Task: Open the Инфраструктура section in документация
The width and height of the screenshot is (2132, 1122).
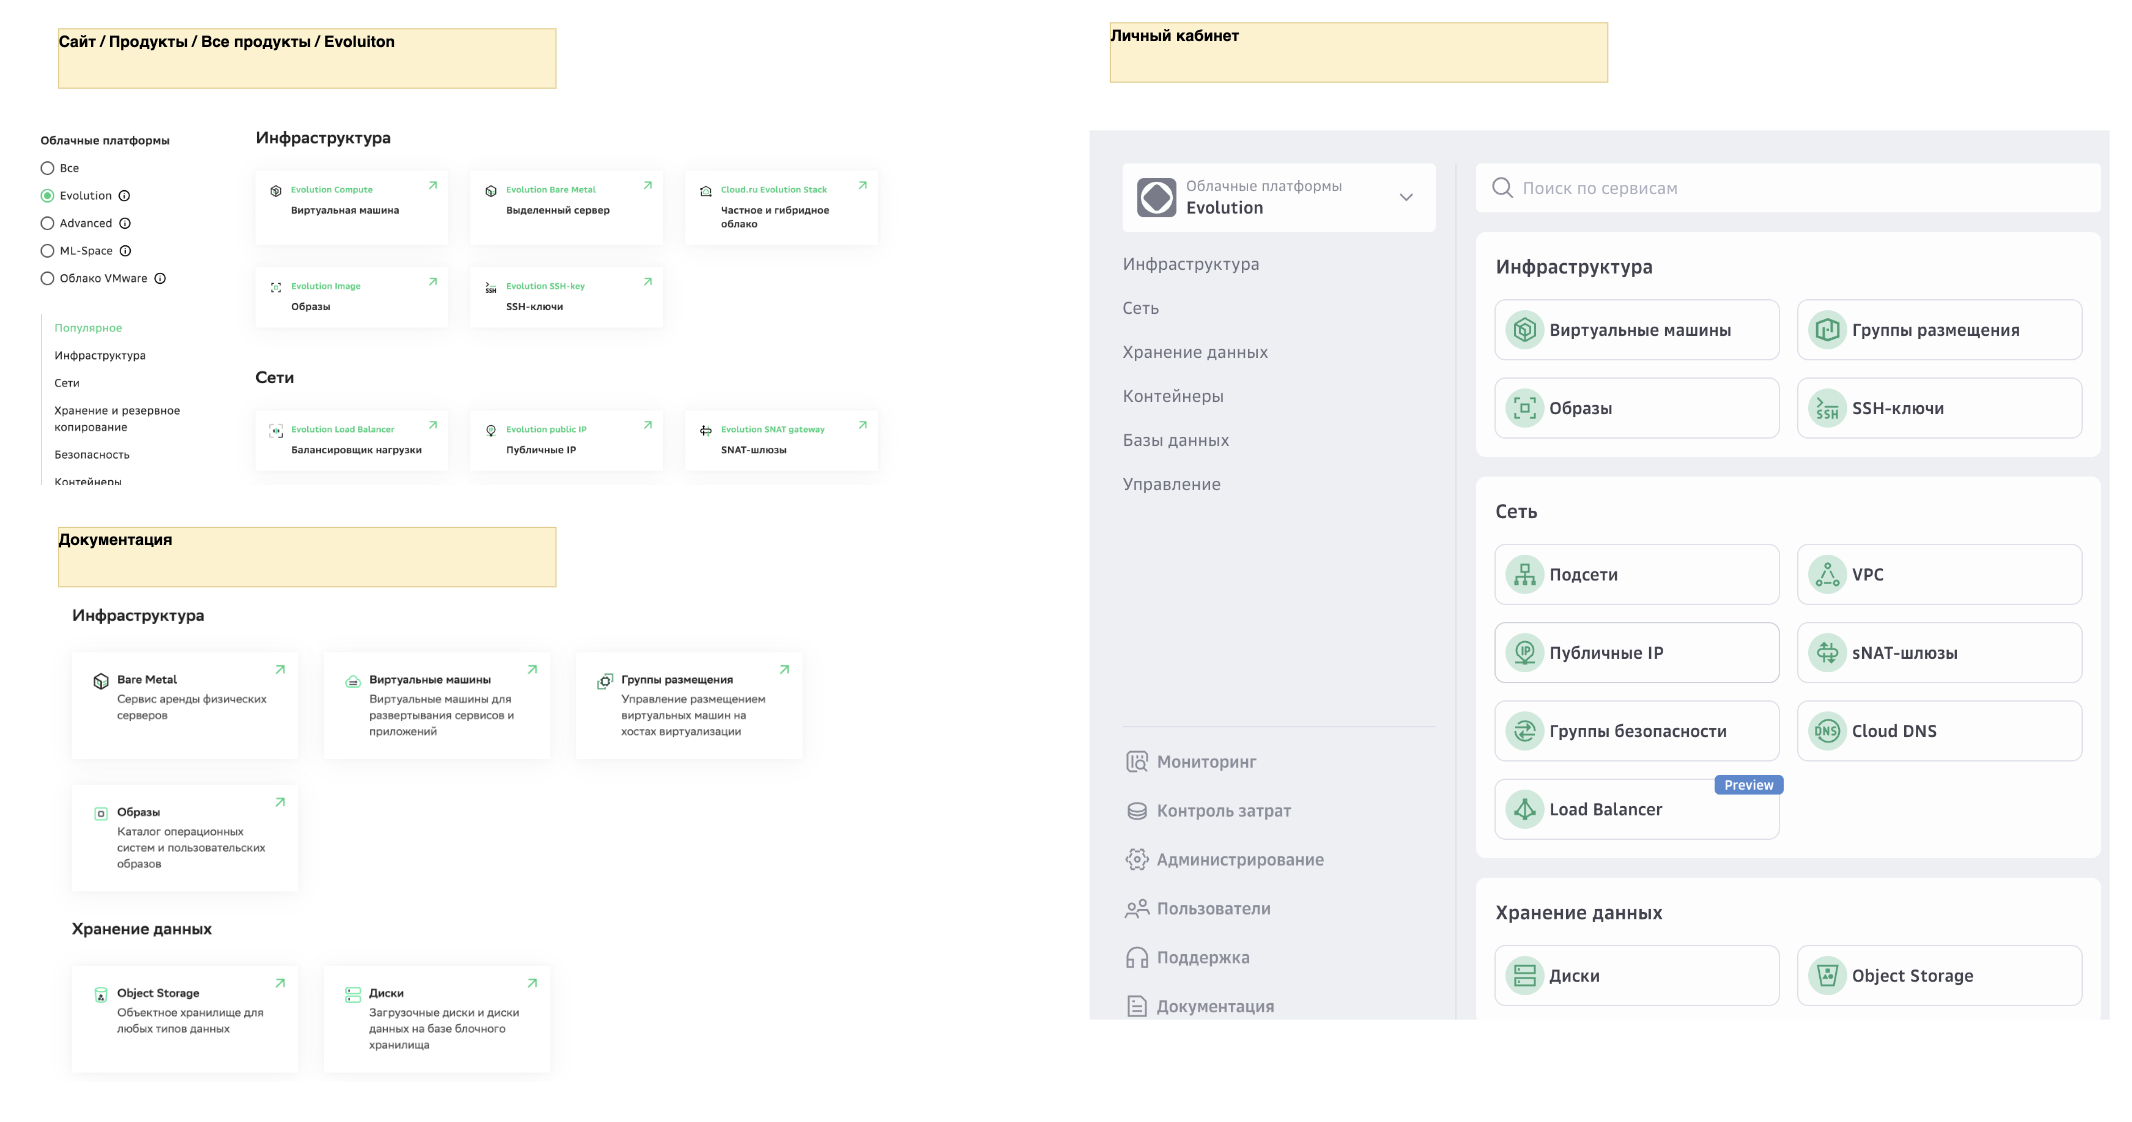Action: tap(138, 616)
